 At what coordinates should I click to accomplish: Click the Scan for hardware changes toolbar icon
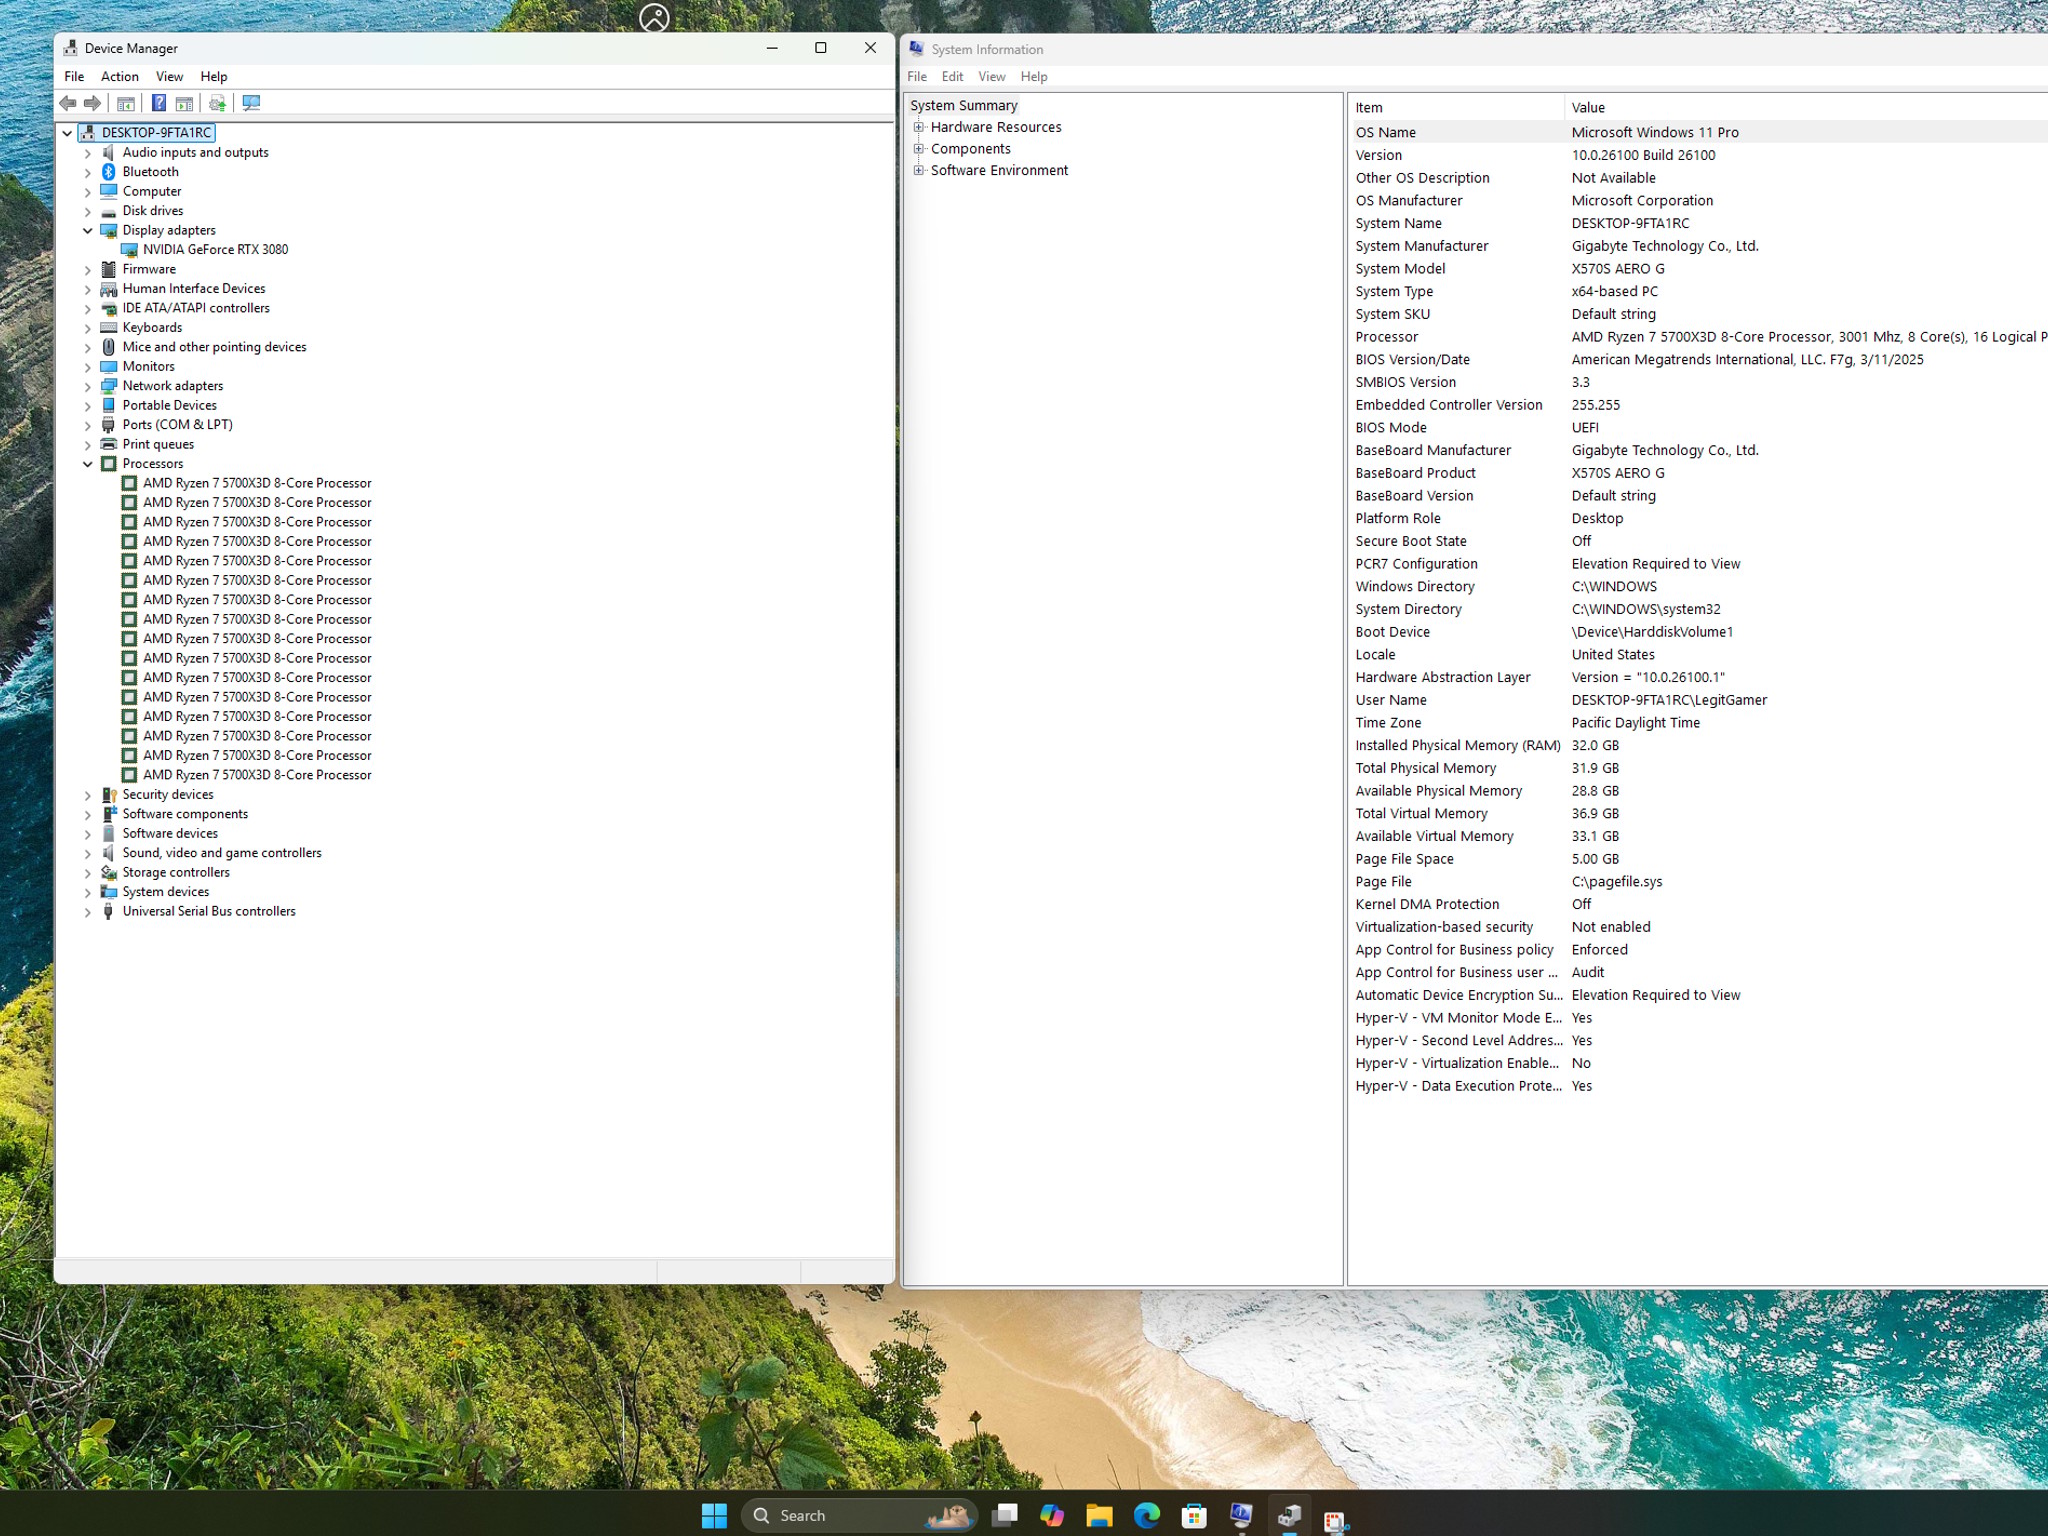251,103
